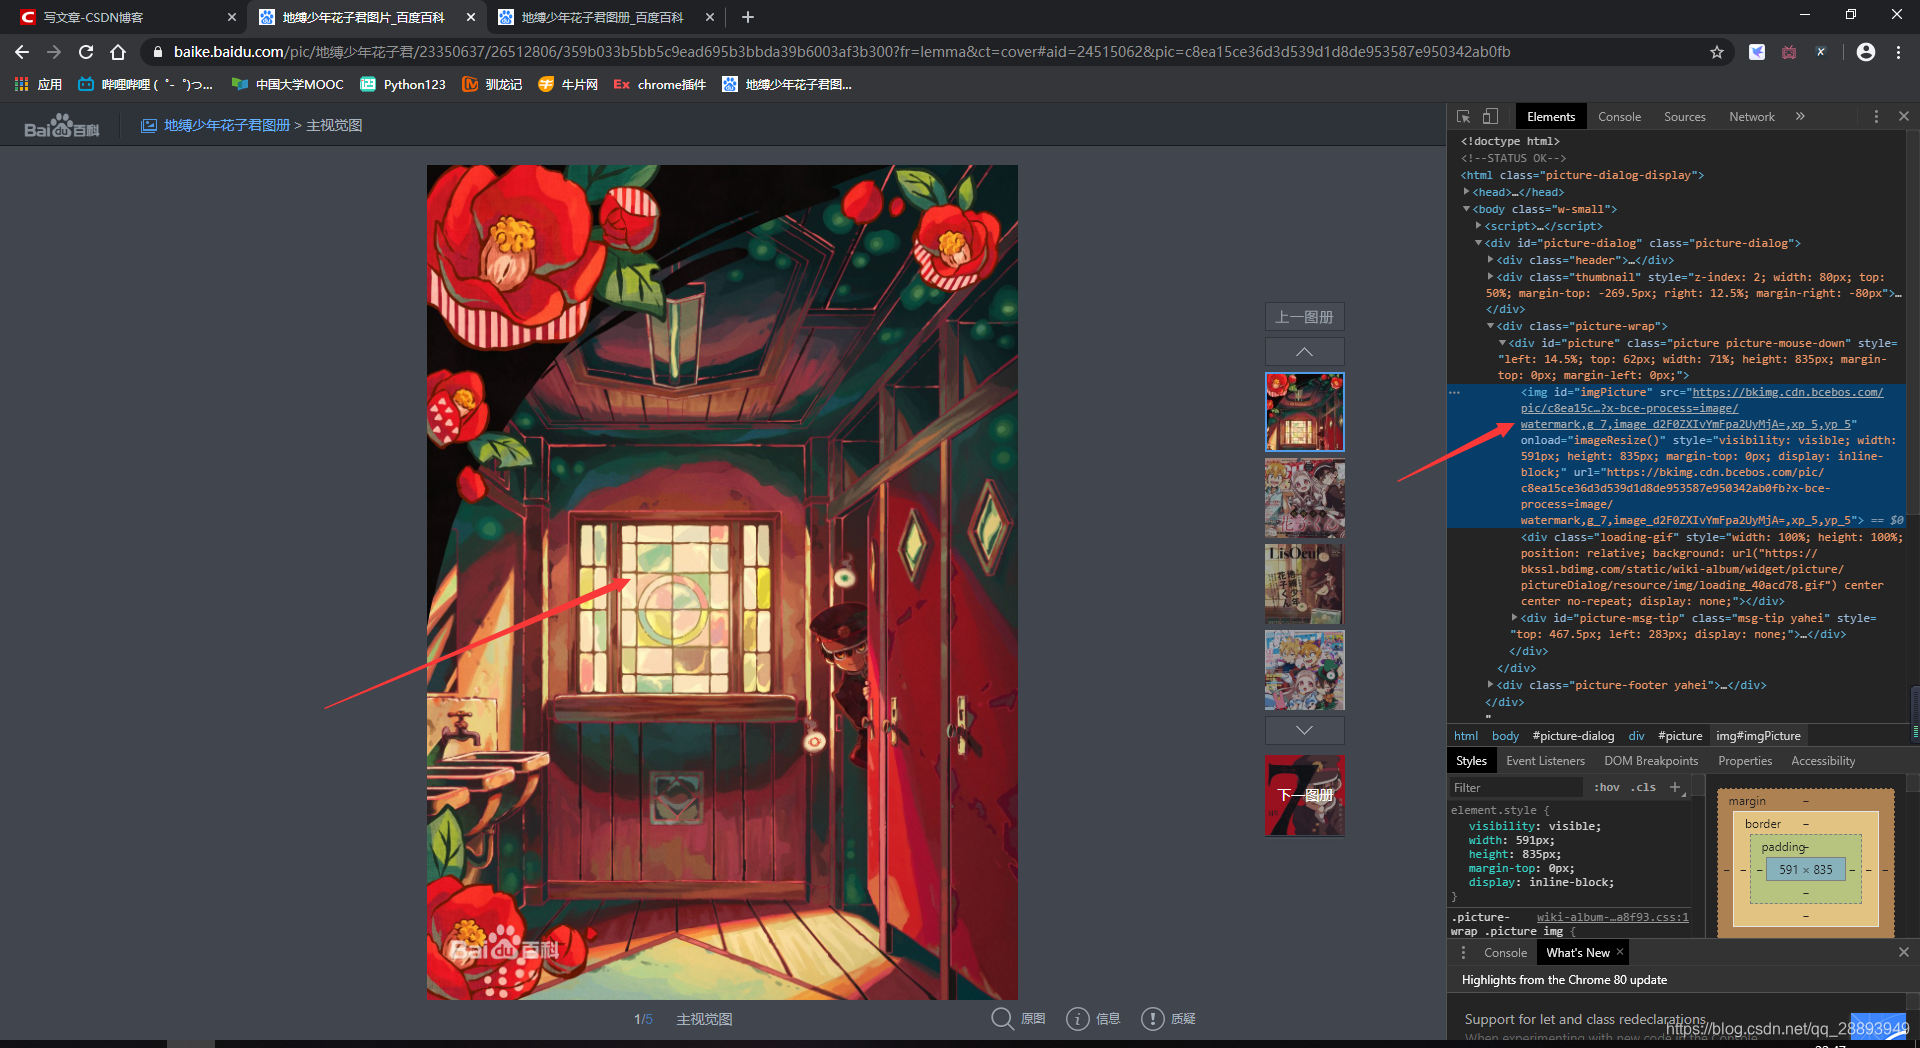Image resolution: width=1920 pixels, height=1048 pixels.
Task: Select the first red lantern thumbnail
Action: coord(1304,412)
